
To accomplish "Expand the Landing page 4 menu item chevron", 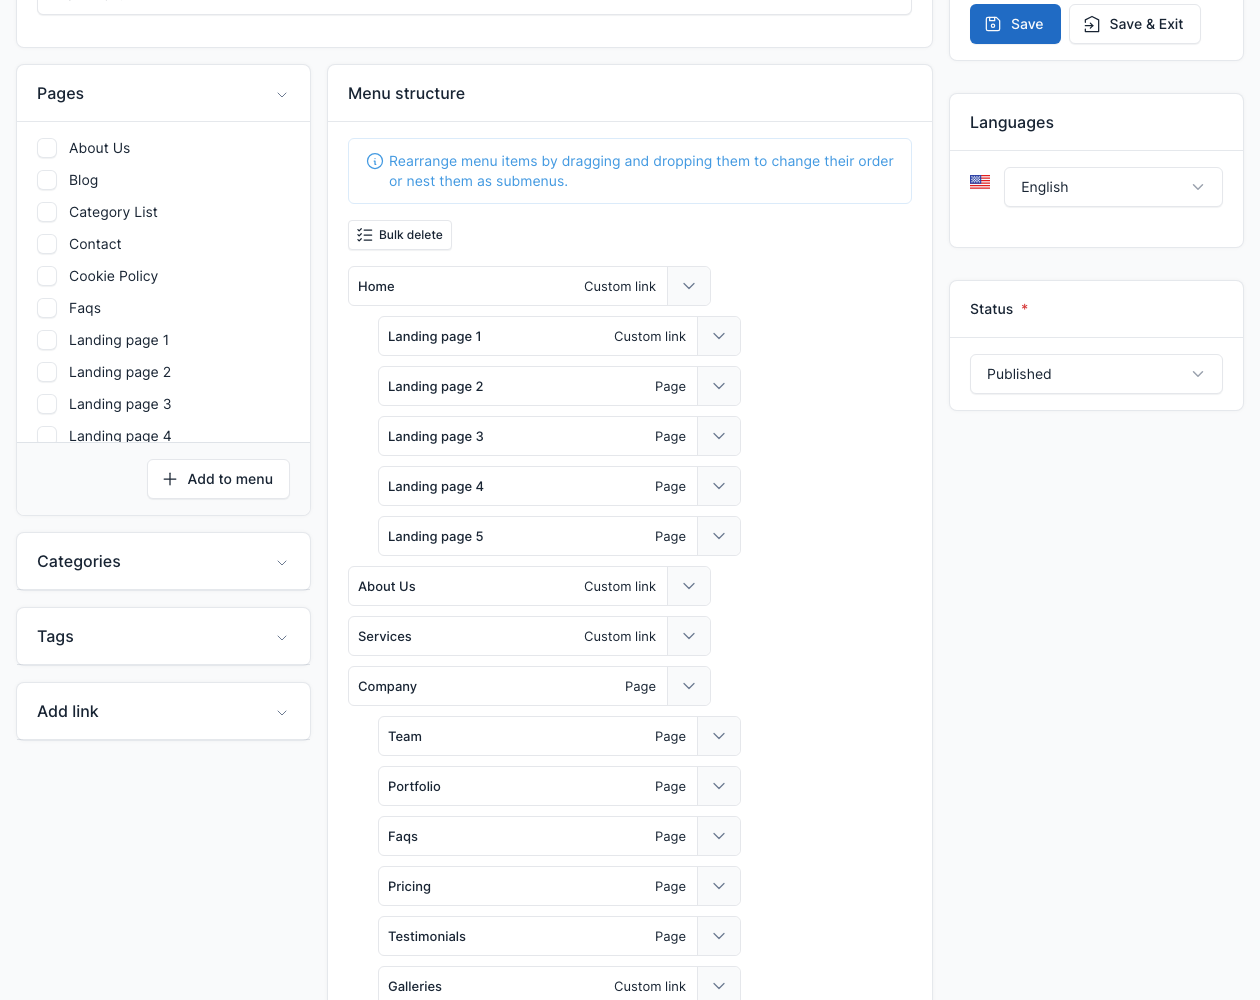I will [719, 486].
